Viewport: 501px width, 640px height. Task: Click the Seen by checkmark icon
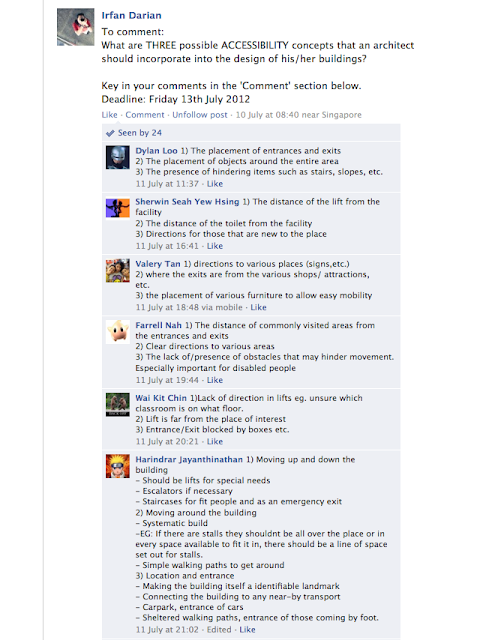[110, 133]
